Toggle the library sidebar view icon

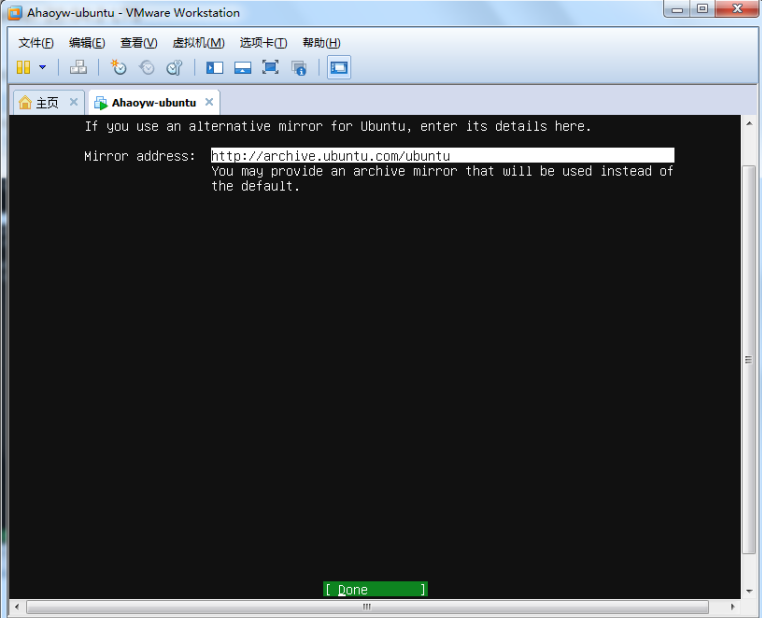pyautogui.click(x=214, y=67)
